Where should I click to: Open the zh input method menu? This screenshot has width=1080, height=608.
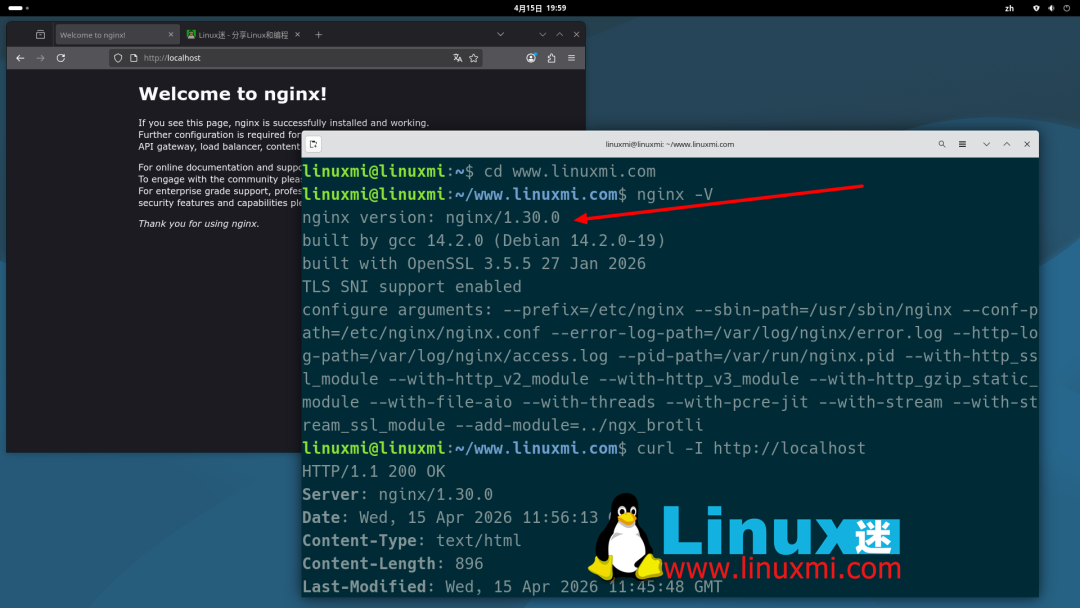[1009, 8]
